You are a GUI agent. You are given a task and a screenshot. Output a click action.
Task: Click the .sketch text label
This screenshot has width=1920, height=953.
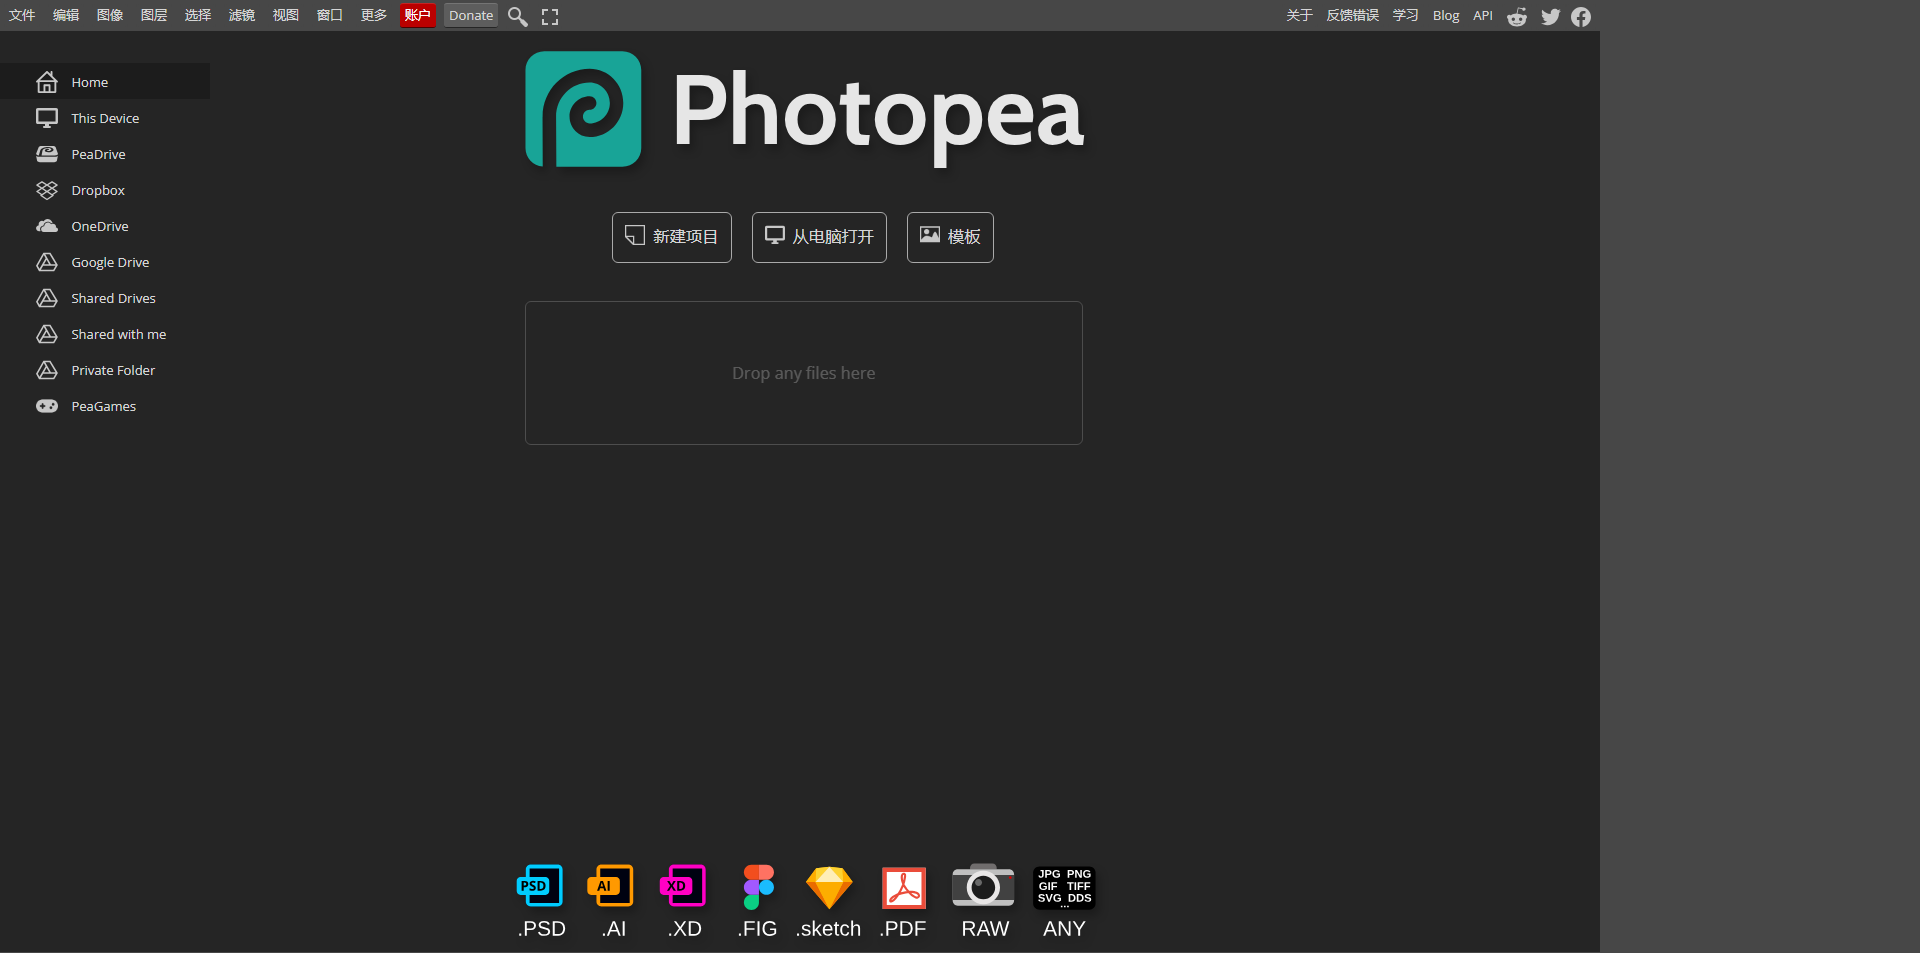pos(828,929)
